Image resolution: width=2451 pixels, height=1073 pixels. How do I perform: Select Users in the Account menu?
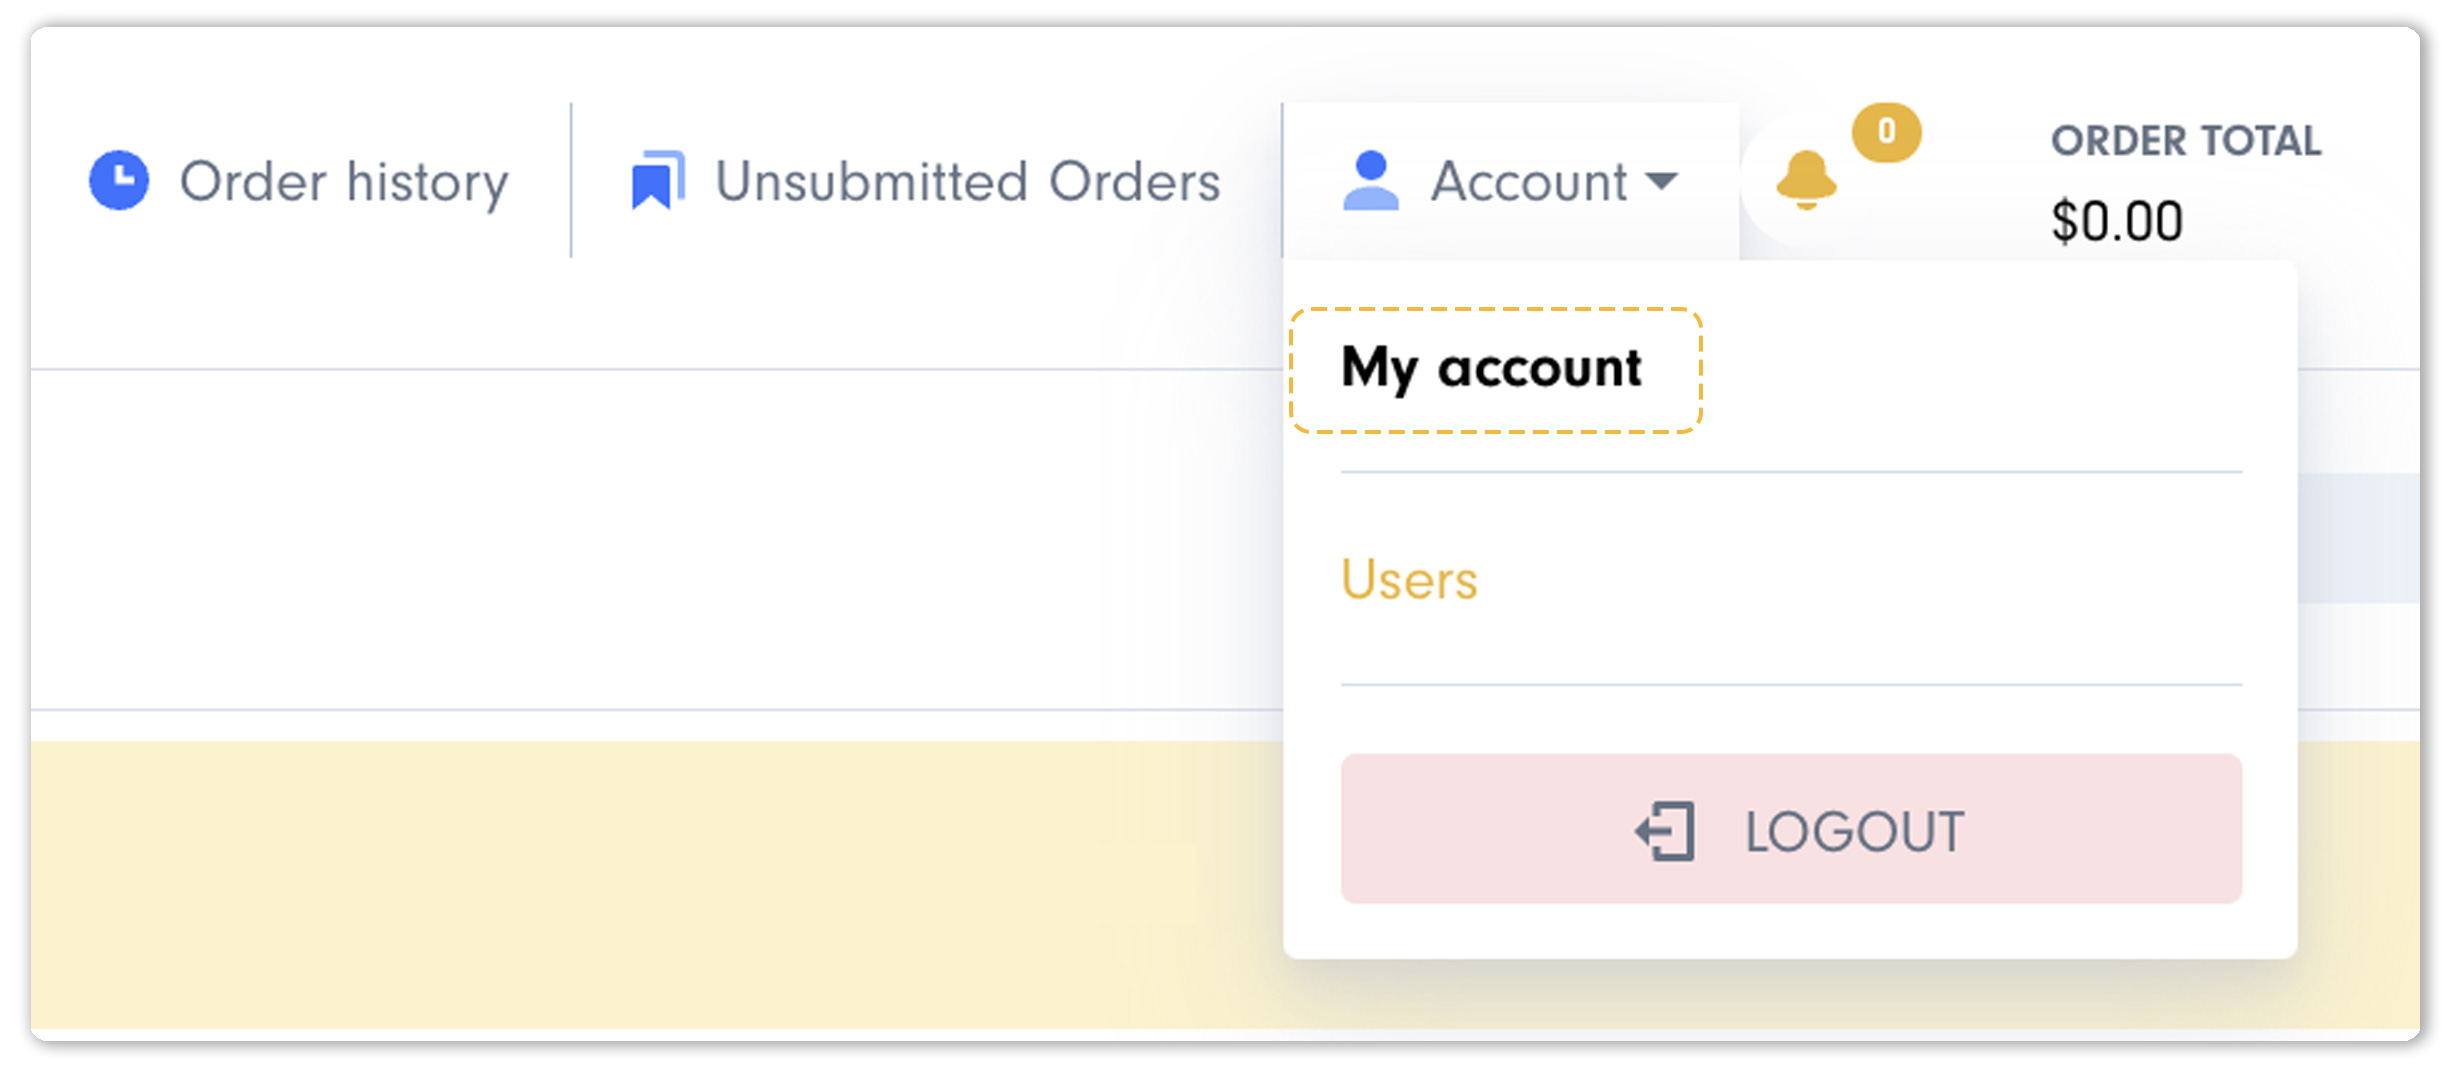tap(1409, 579)
